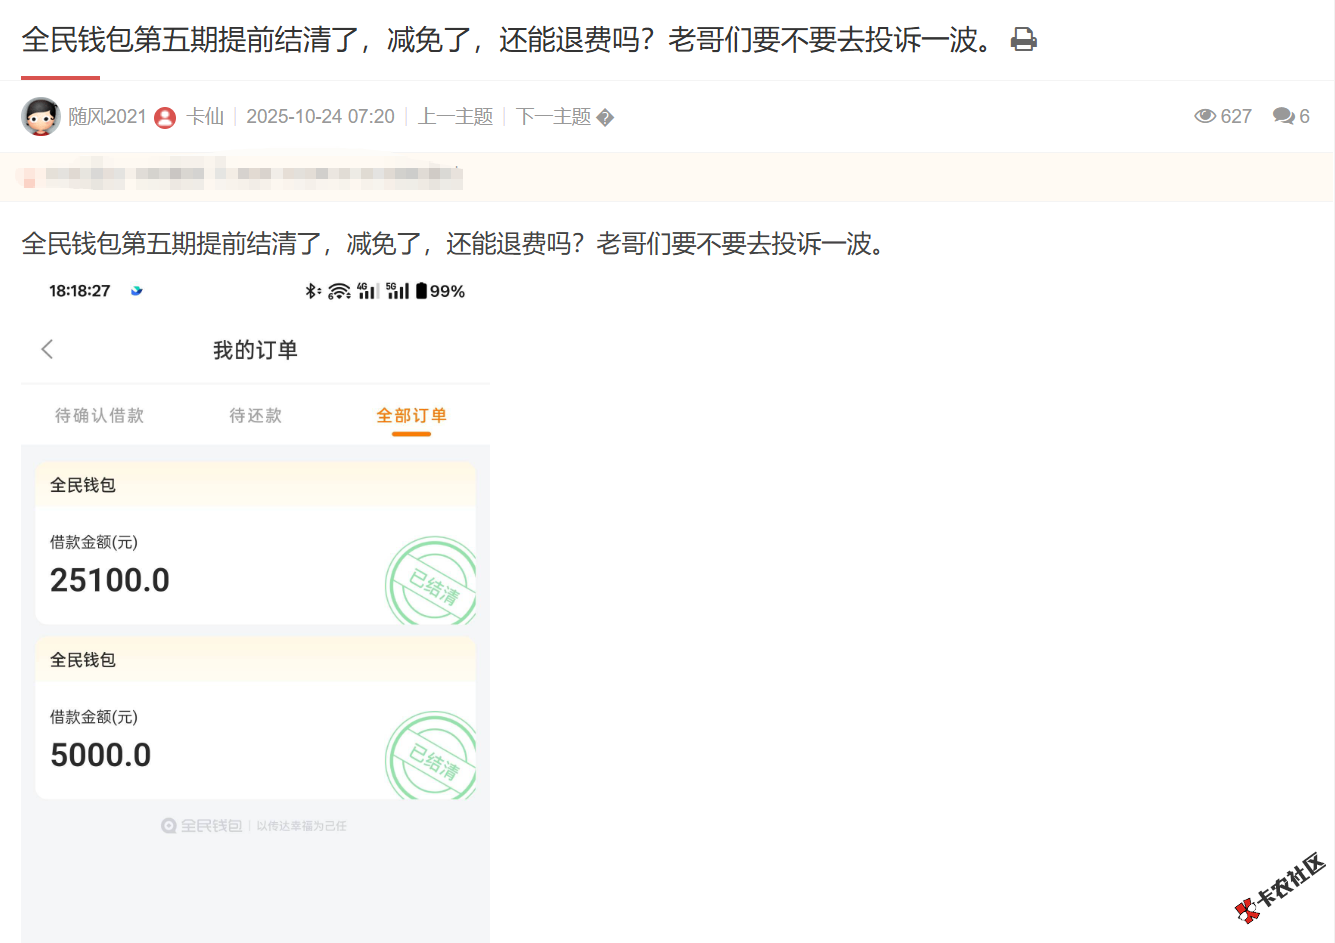Click the 4G signal strength icon
Viewport: 1335px width, 943px height.
click(x=368, y=291)
